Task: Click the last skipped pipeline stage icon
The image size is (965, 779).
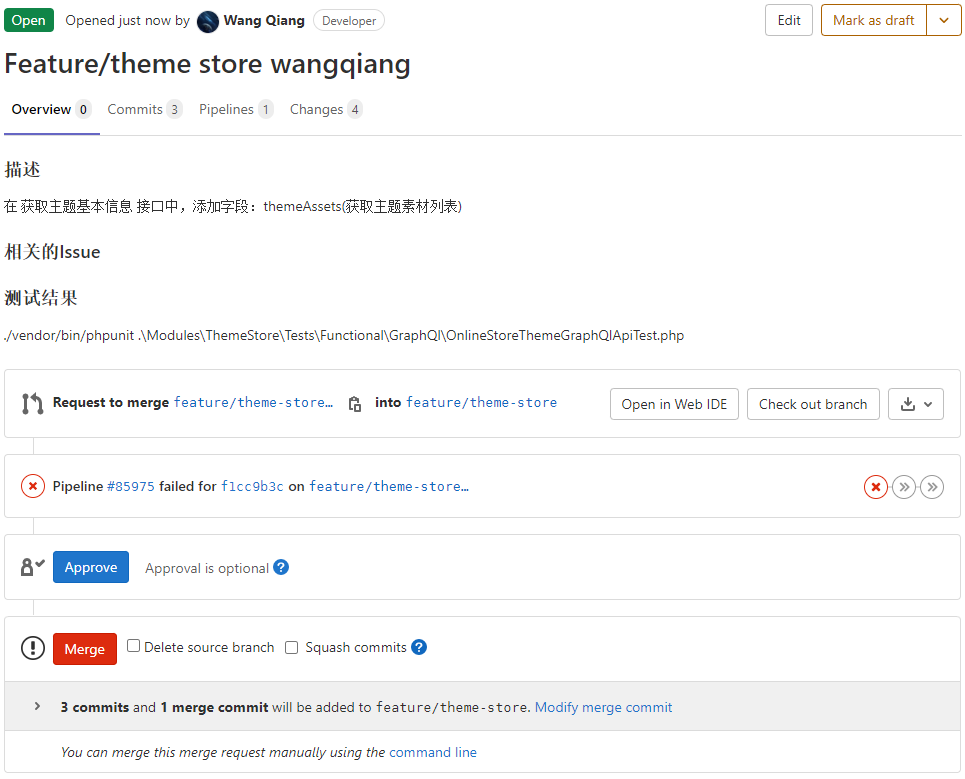Action: point(932,487)
